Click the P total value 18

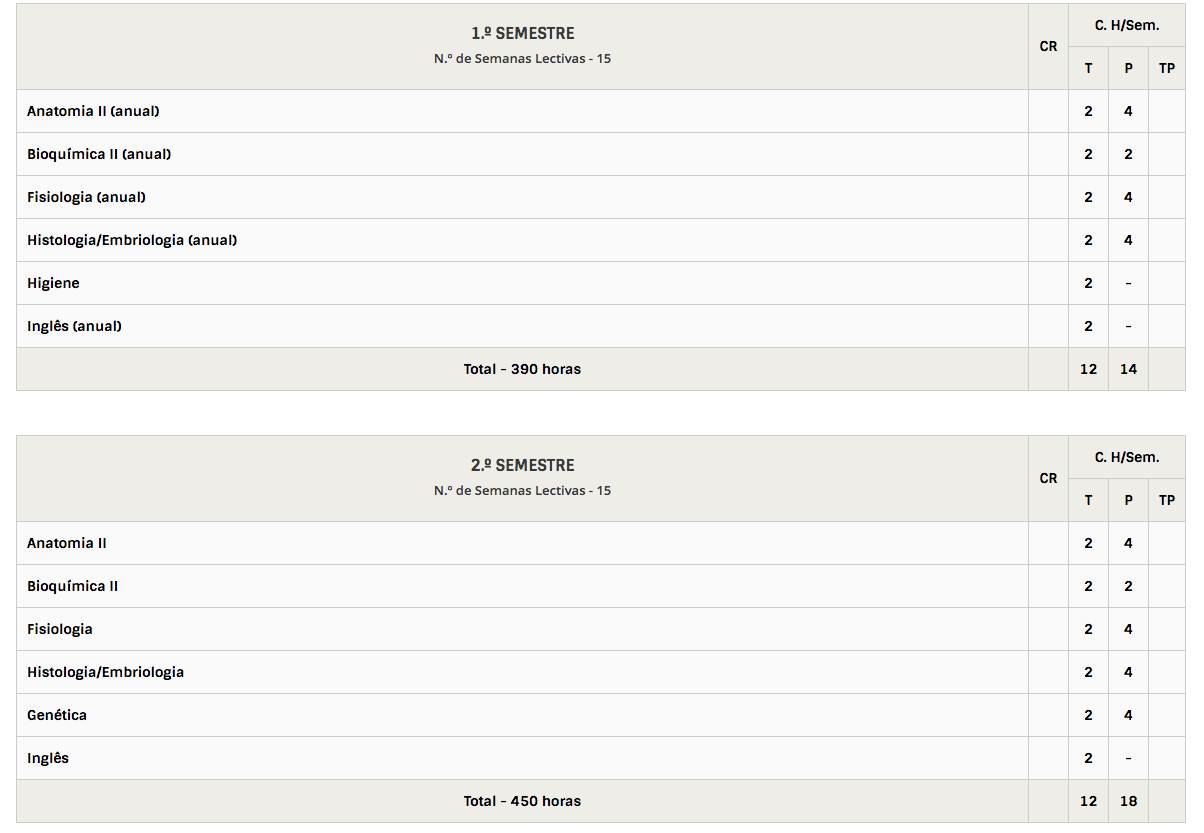click(x=1128, y=801)
